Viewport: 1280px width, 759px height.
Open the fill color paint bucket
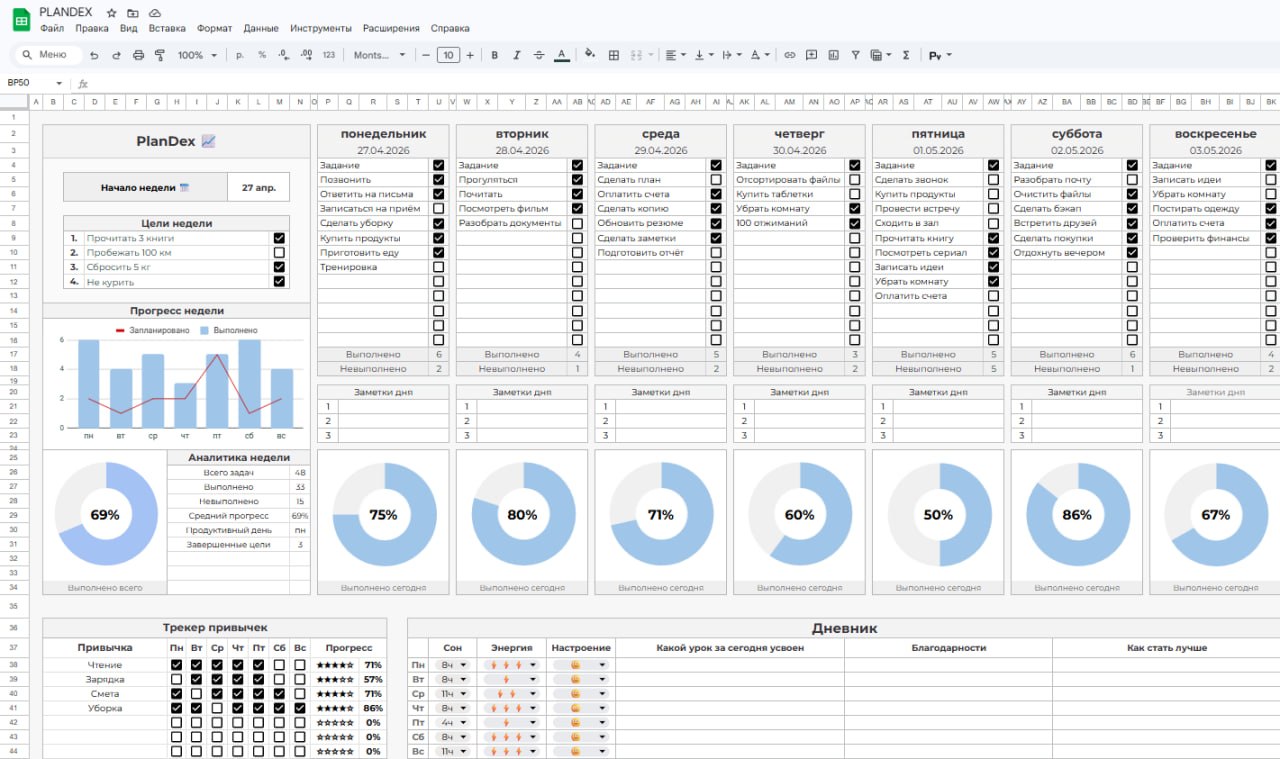[589, 55]
